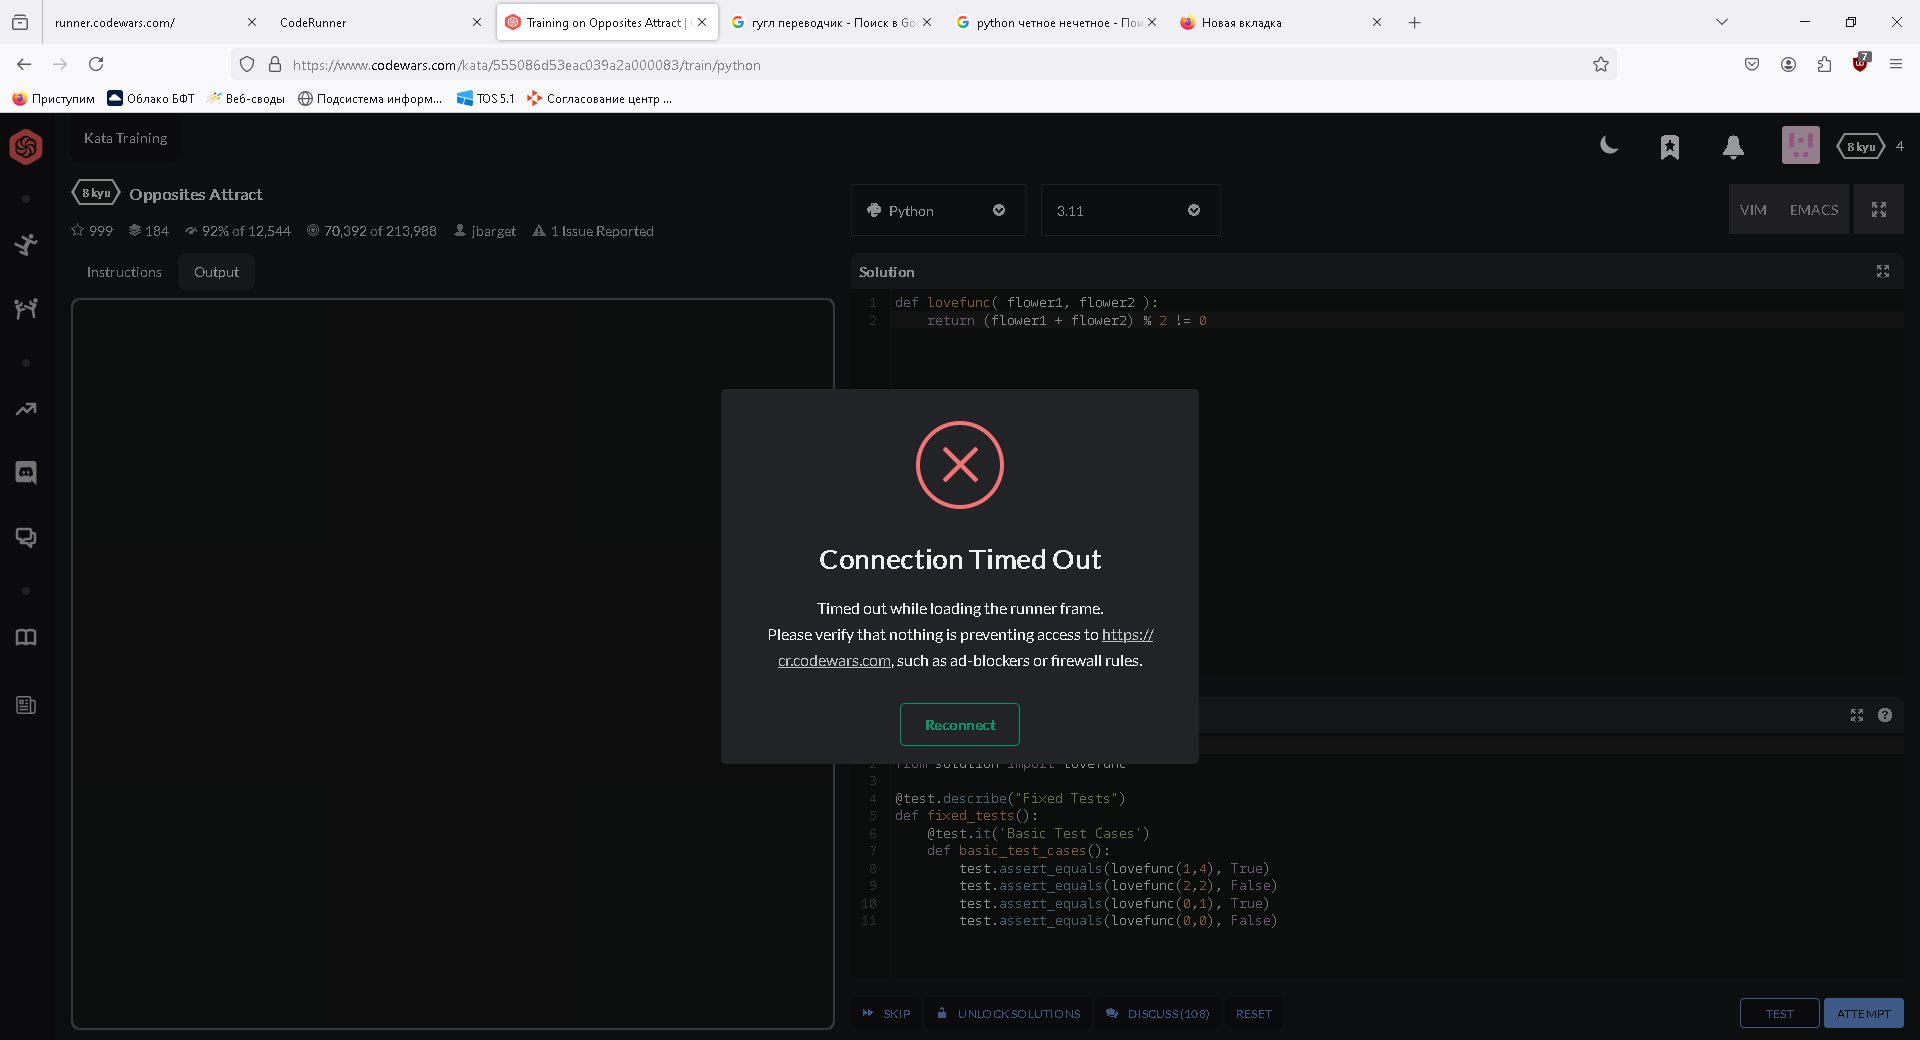The height and width of the screenshot is (1040, 1920).
Task: Open the sidebar docs book icon
Action: 26,638
